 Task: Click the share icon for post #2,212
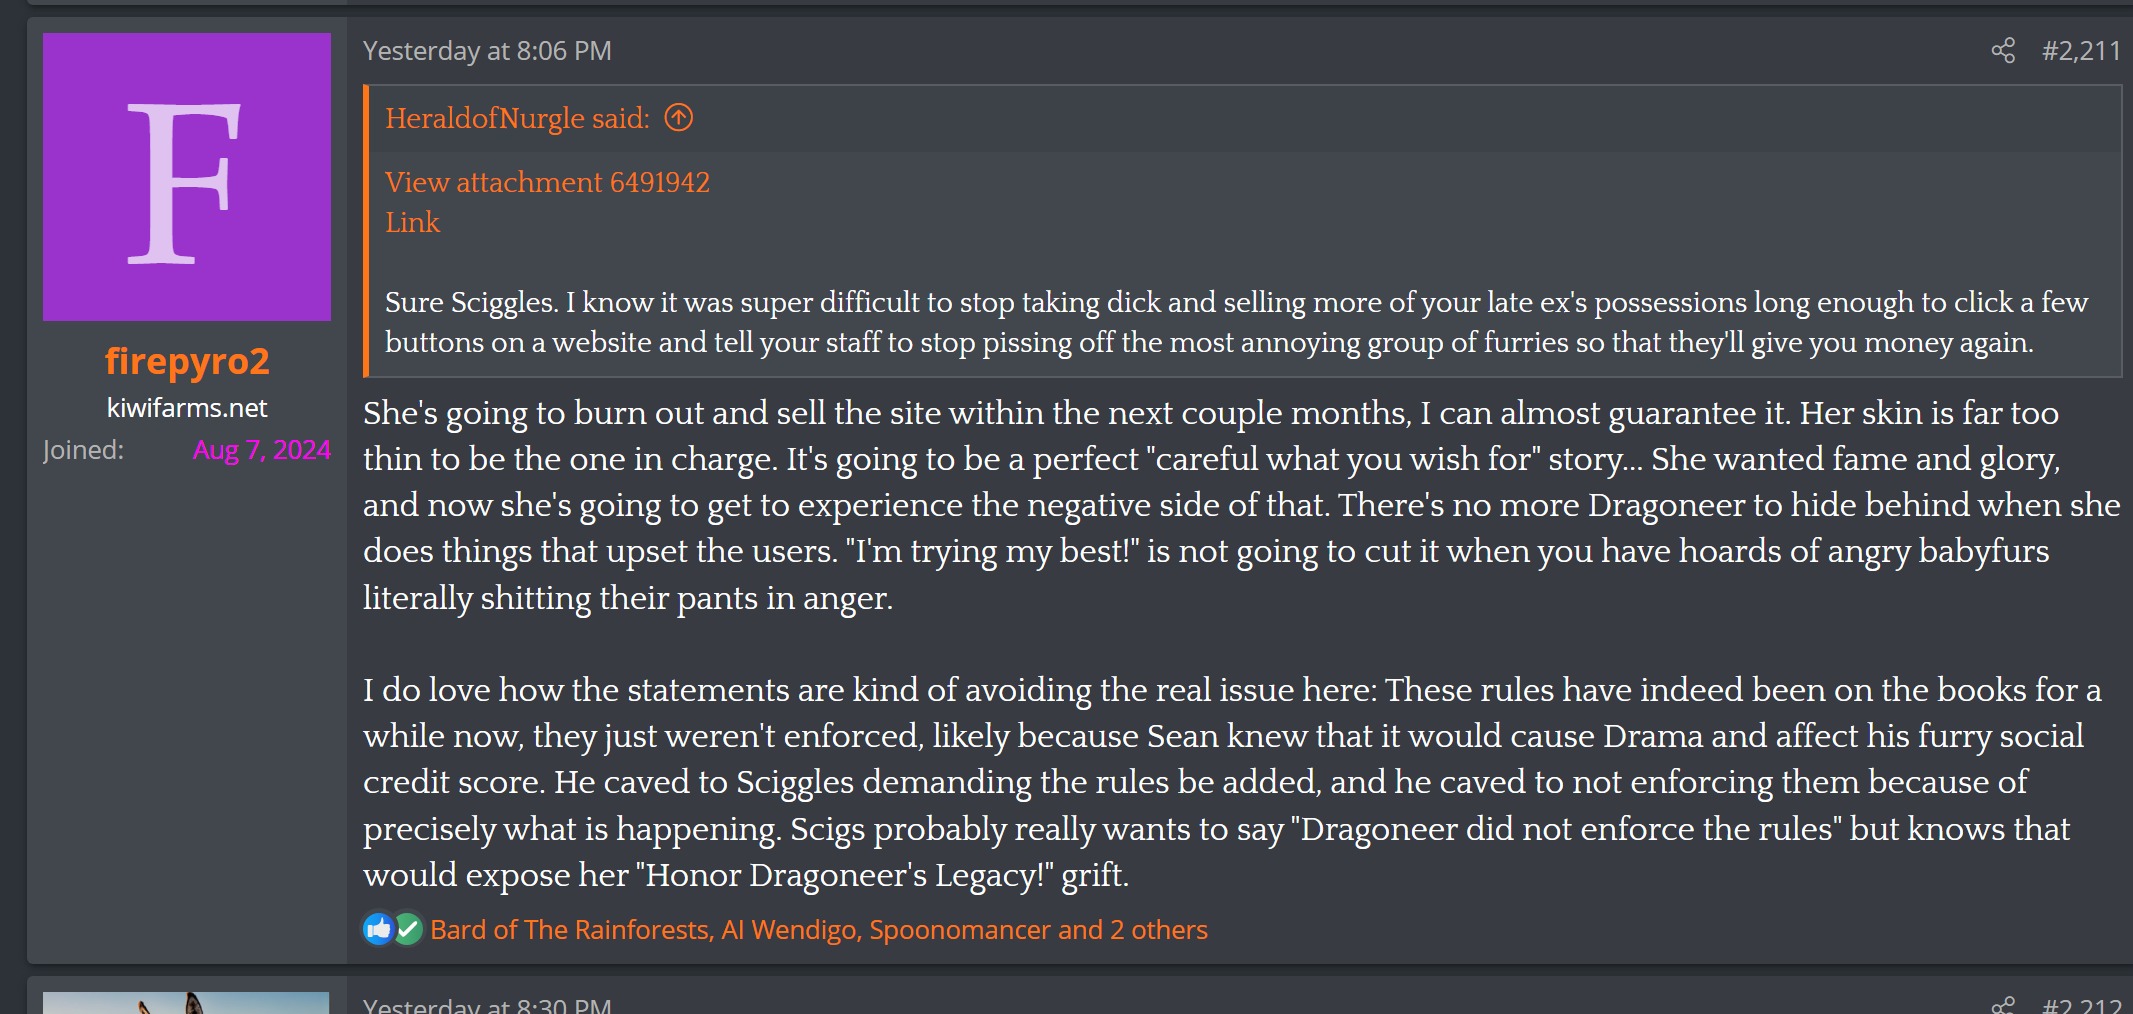(2003, 1005)
